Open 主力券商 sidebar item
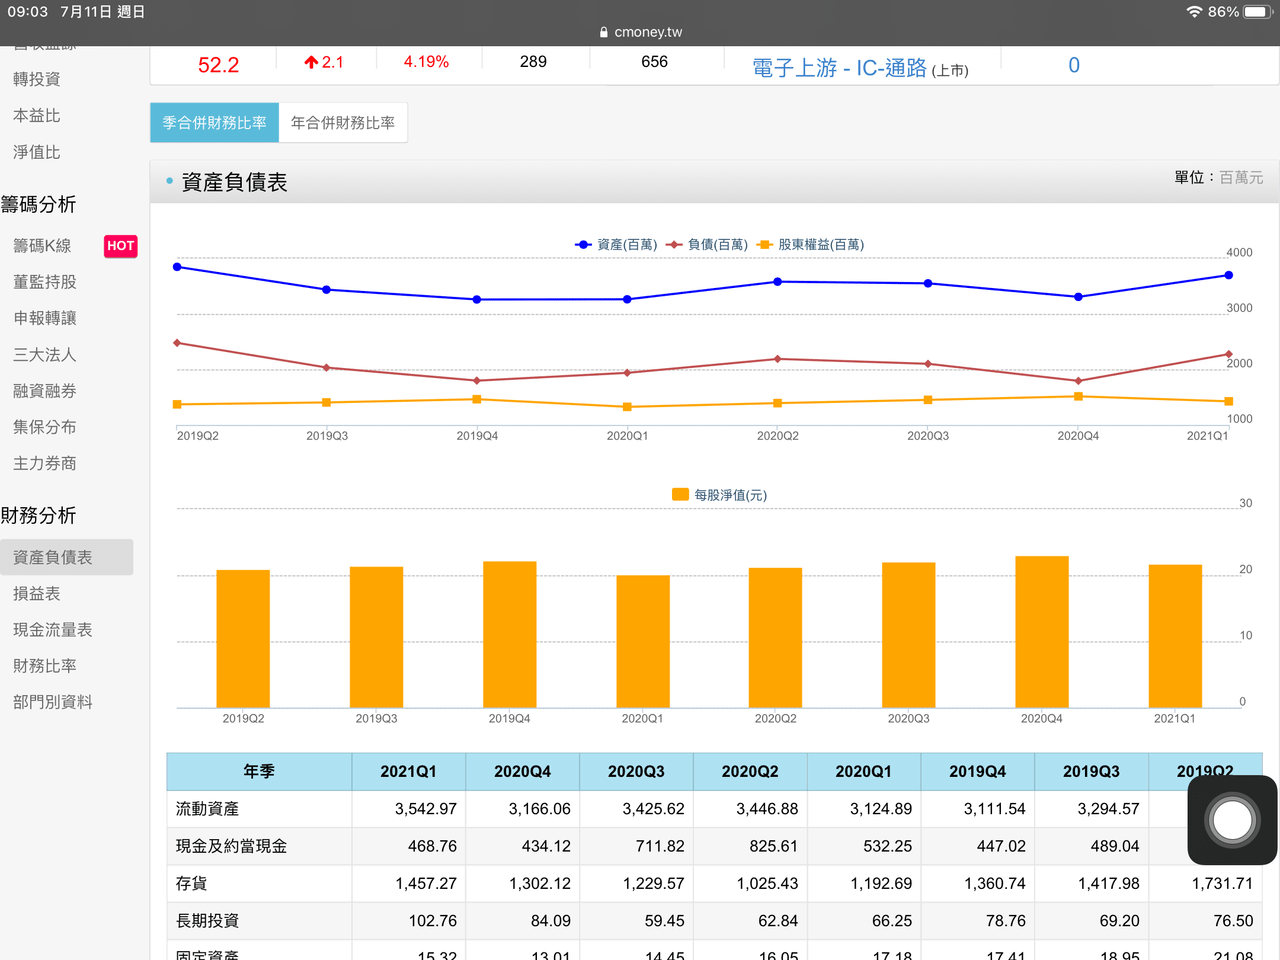 coord(45,463)
